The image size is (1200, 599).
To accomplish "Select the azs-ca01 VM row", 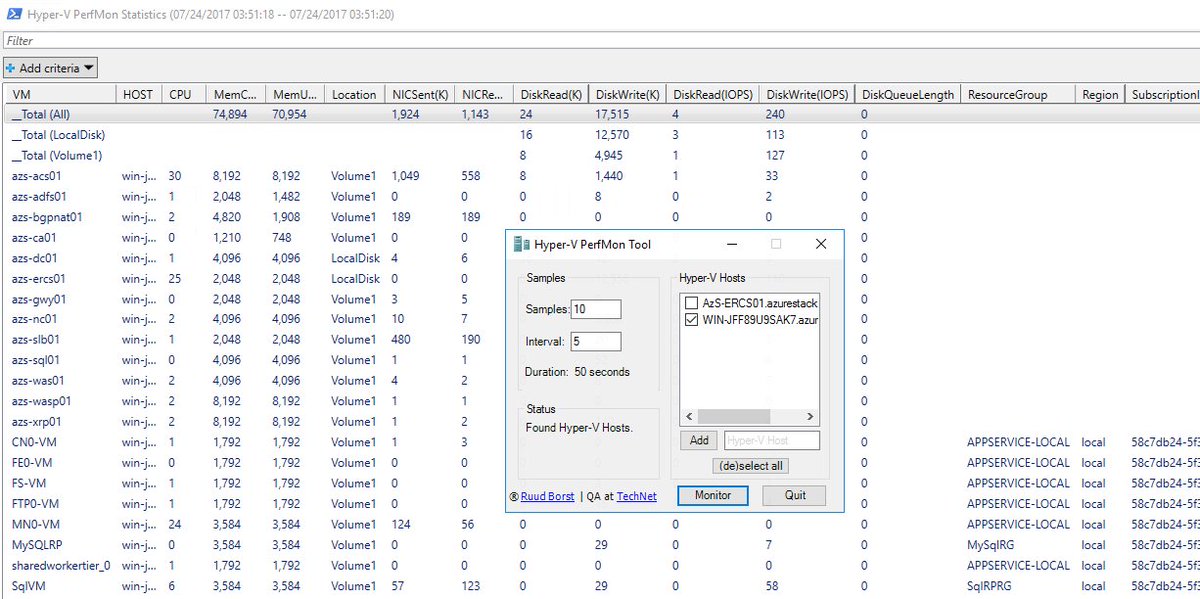I will point(600,237).
